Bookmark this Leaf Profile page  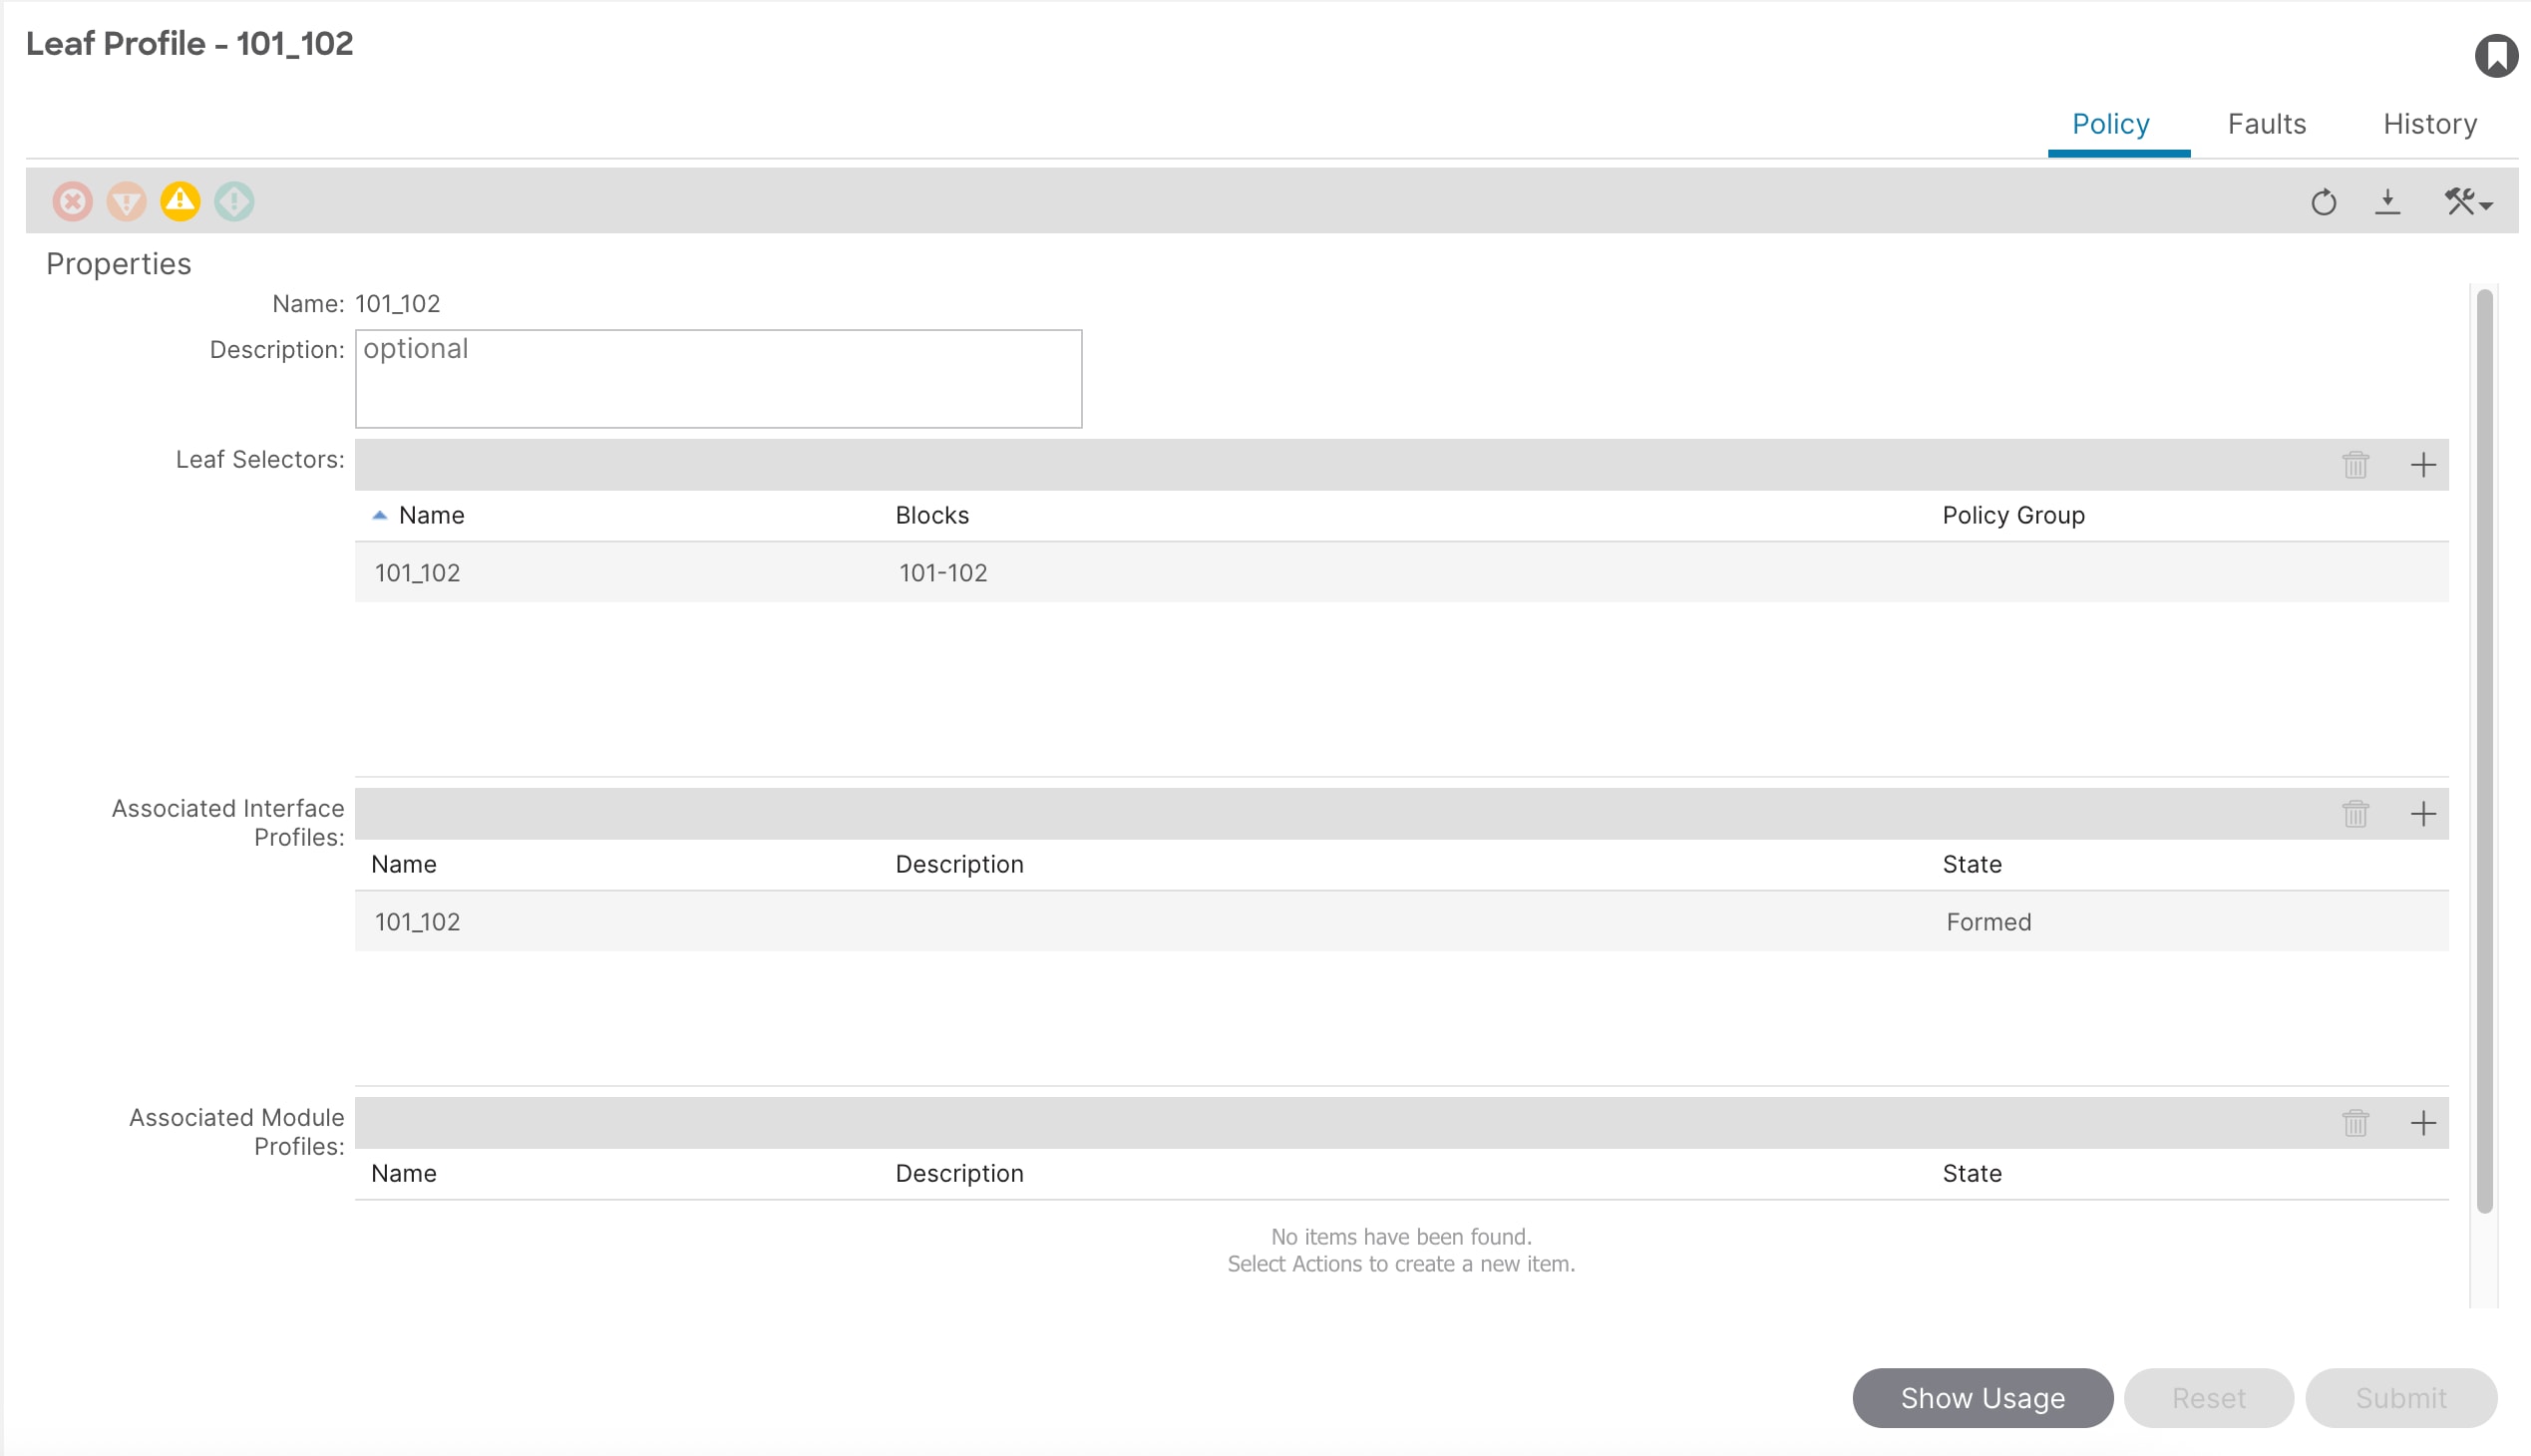(x=2495, y=55)
